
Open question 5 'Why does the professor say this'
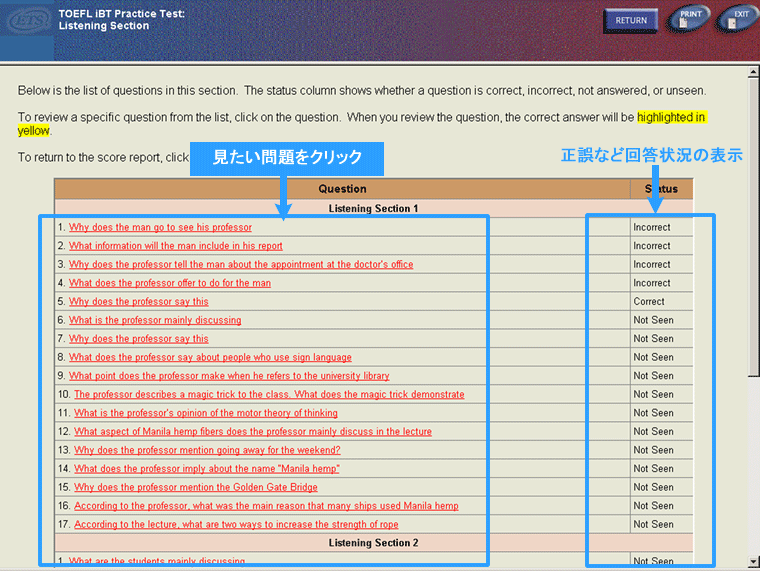[139, 301]
